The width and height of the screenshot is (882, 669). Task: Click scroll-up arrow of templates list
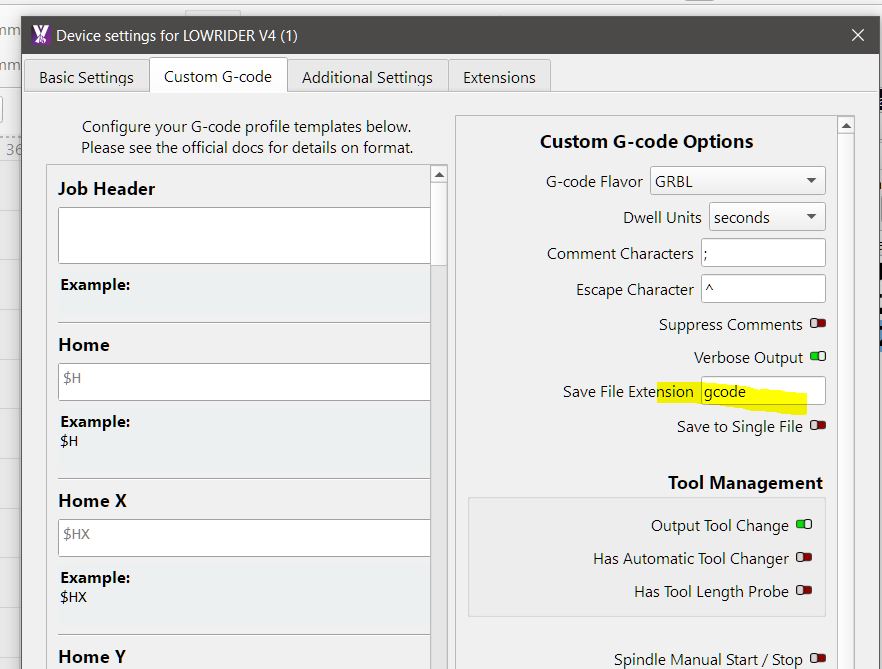coord(439,174)
